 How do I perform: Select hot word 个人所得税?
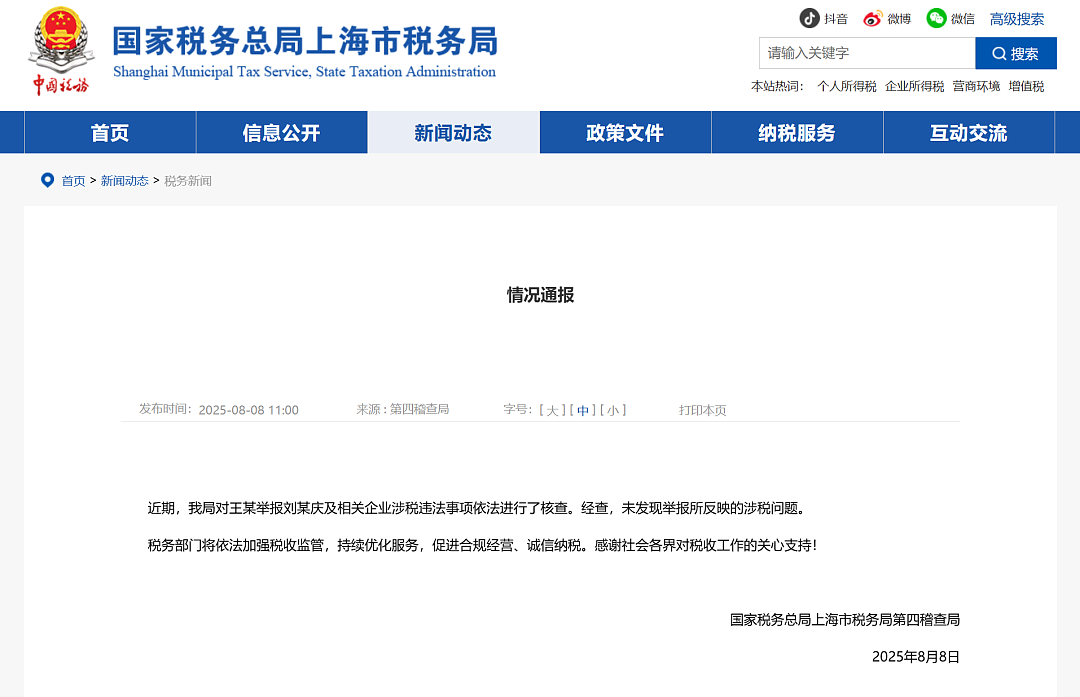tap(847, 86)
